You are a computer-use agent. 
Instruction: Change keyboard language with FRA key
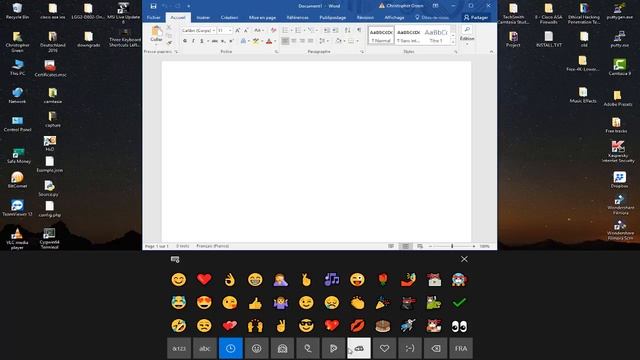point(461,348)
